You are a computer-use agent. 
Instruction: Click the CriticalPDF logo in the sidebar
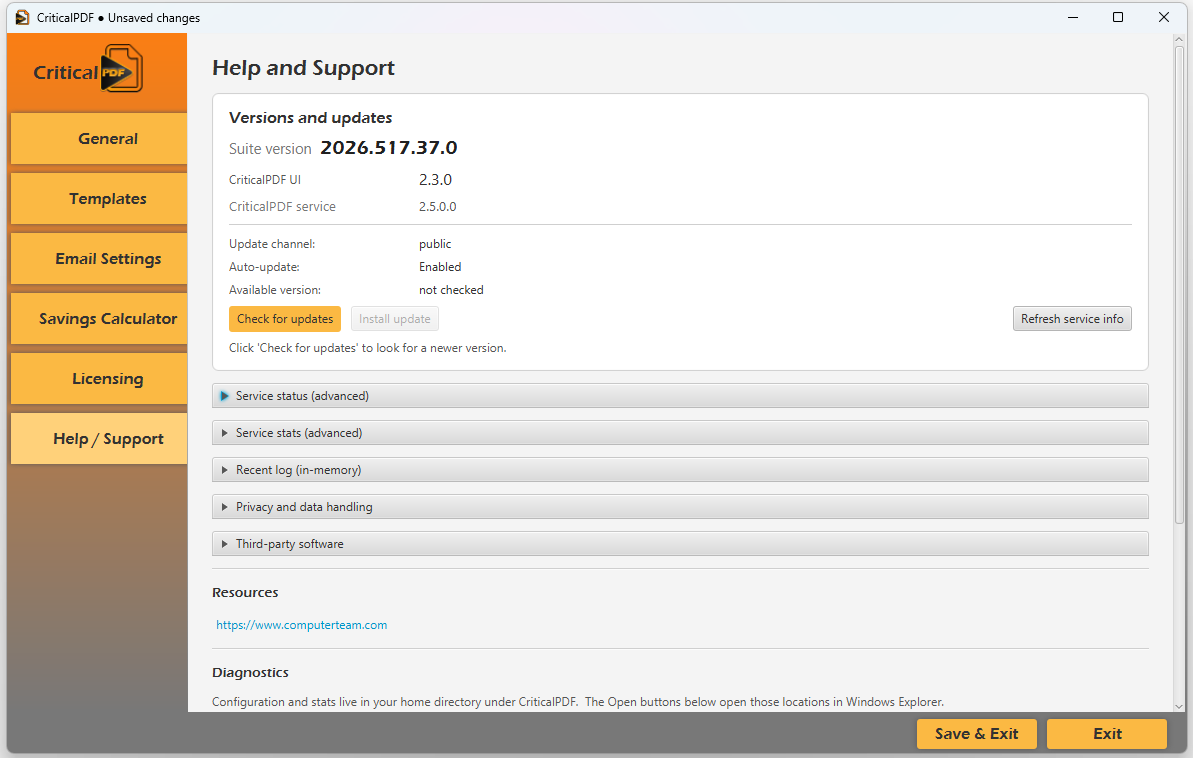coord(87,69)
